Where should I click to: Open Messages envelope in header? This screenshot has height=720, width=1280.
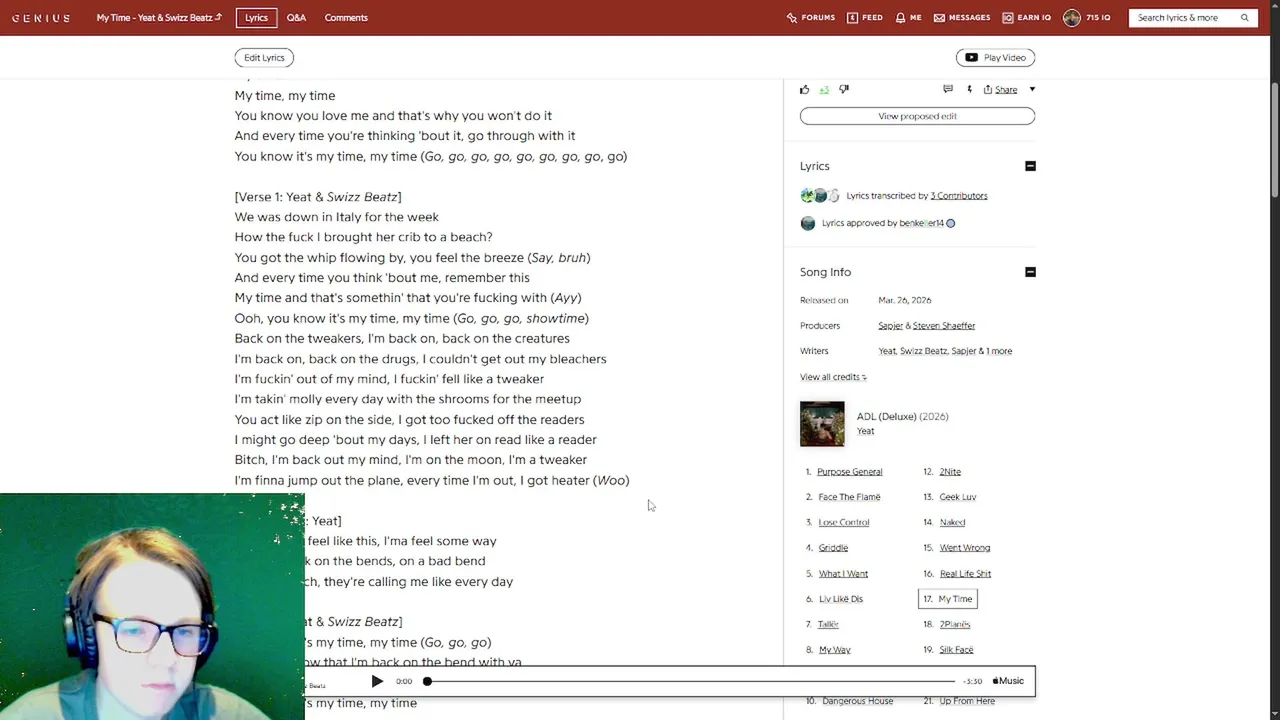[962, 18]
